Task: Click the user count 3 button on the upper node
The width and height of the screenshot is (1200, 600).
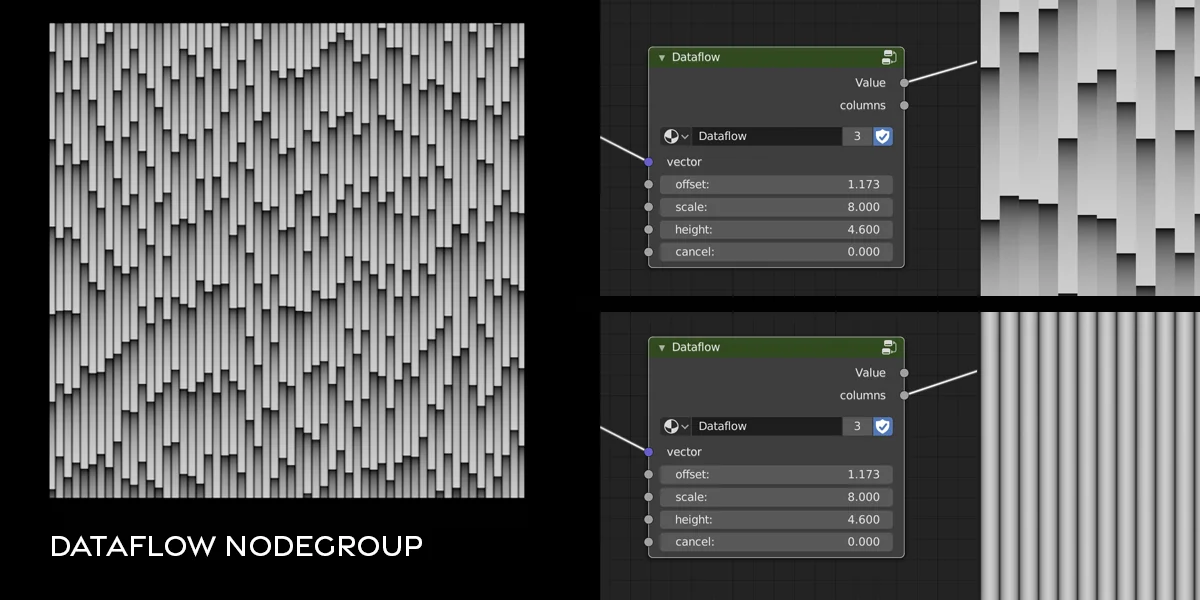Action: [857, 136]
